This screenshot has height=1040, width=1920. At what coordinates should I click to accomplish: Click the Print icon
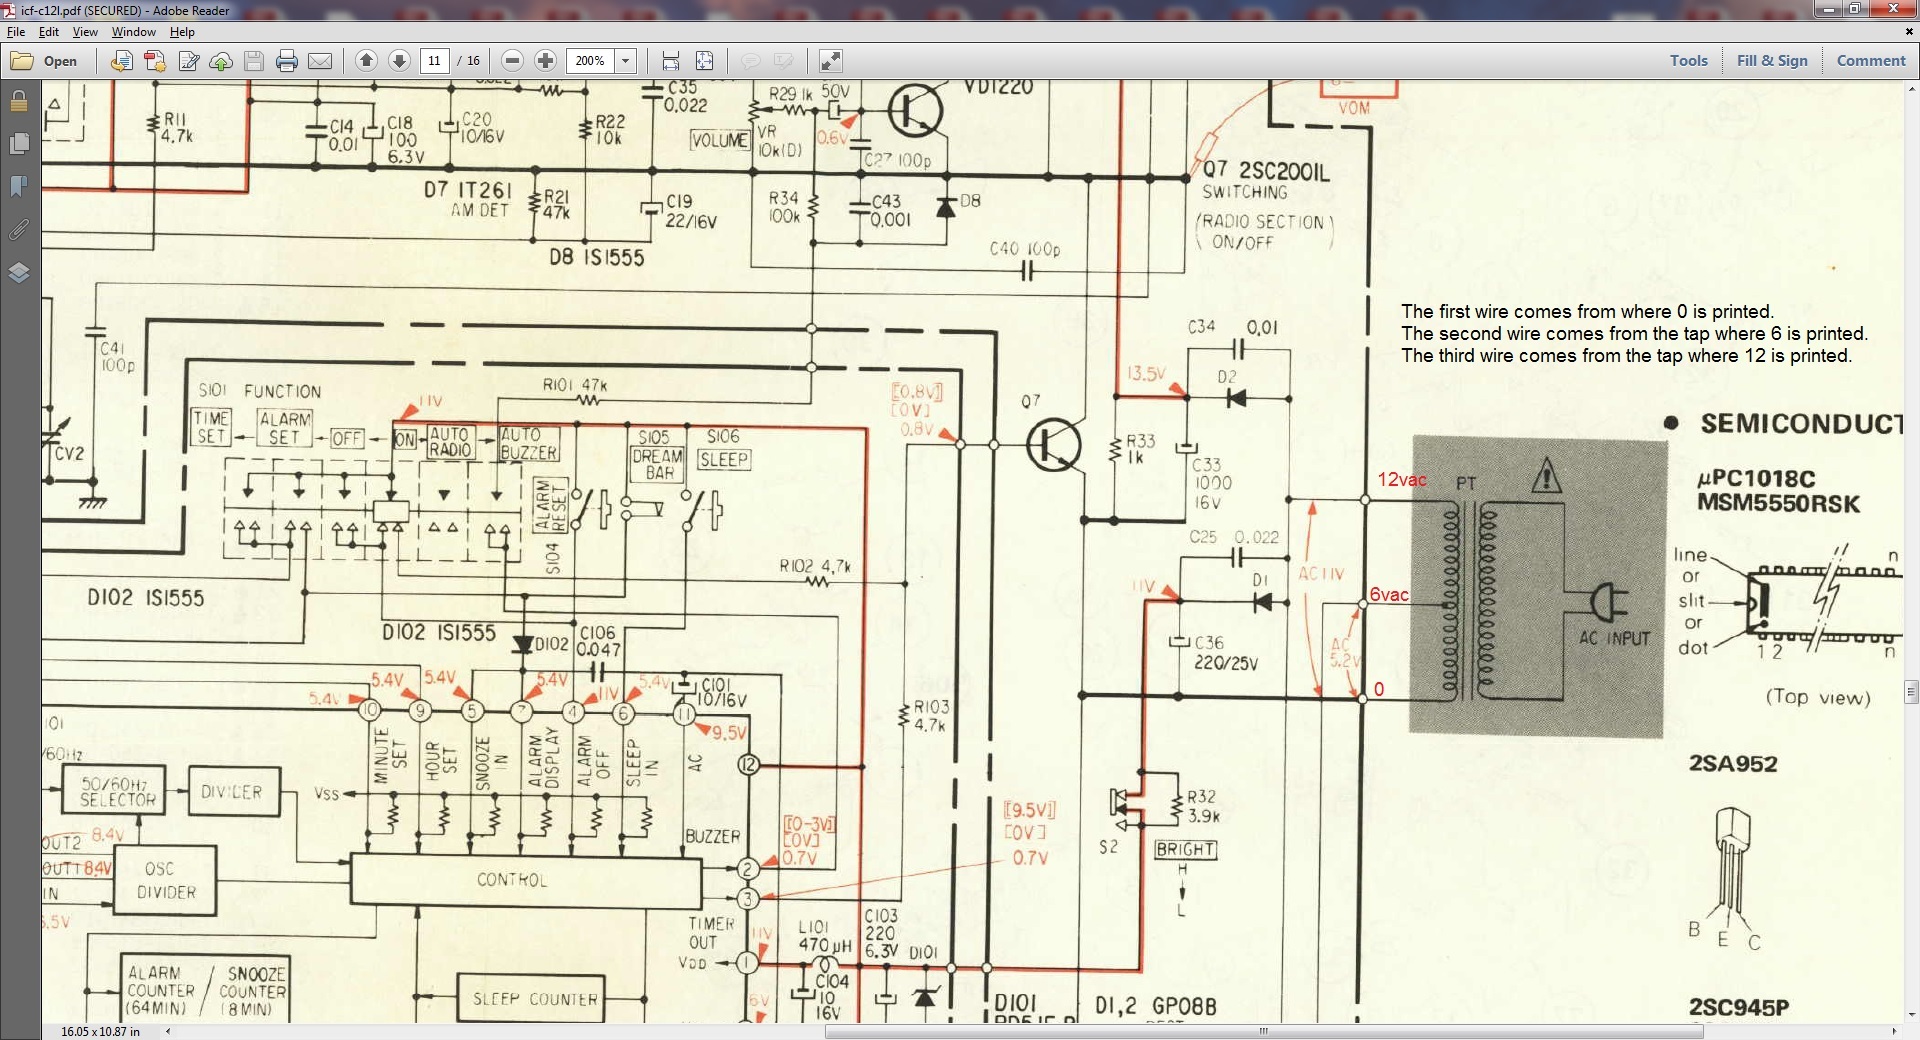pos(287,61)
